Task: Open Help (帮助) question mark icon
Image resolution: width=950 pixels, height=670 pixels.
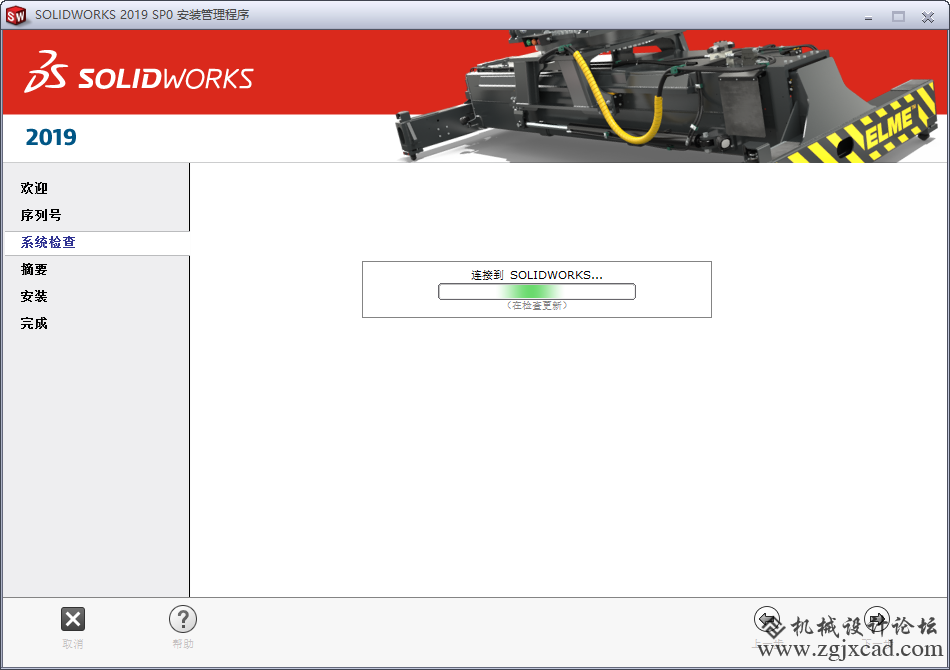Action: click(x=183, y=619)
